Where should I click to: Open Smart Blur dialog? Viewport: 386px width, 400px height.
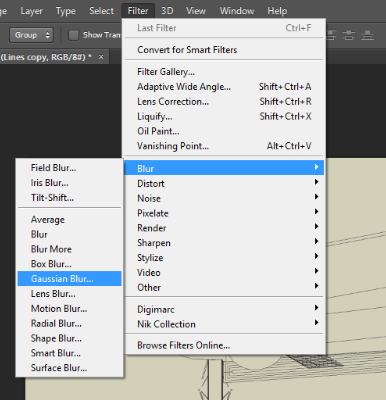tap(69, 353)
